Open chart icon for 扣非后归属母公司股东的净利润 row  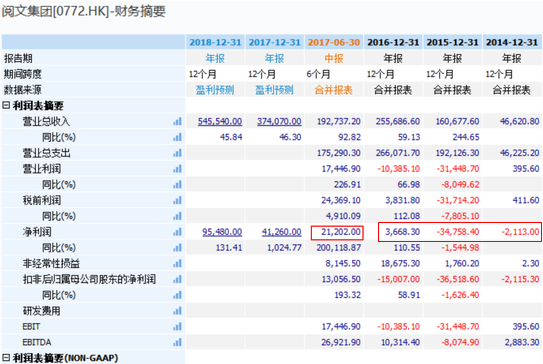pos(177,279)
